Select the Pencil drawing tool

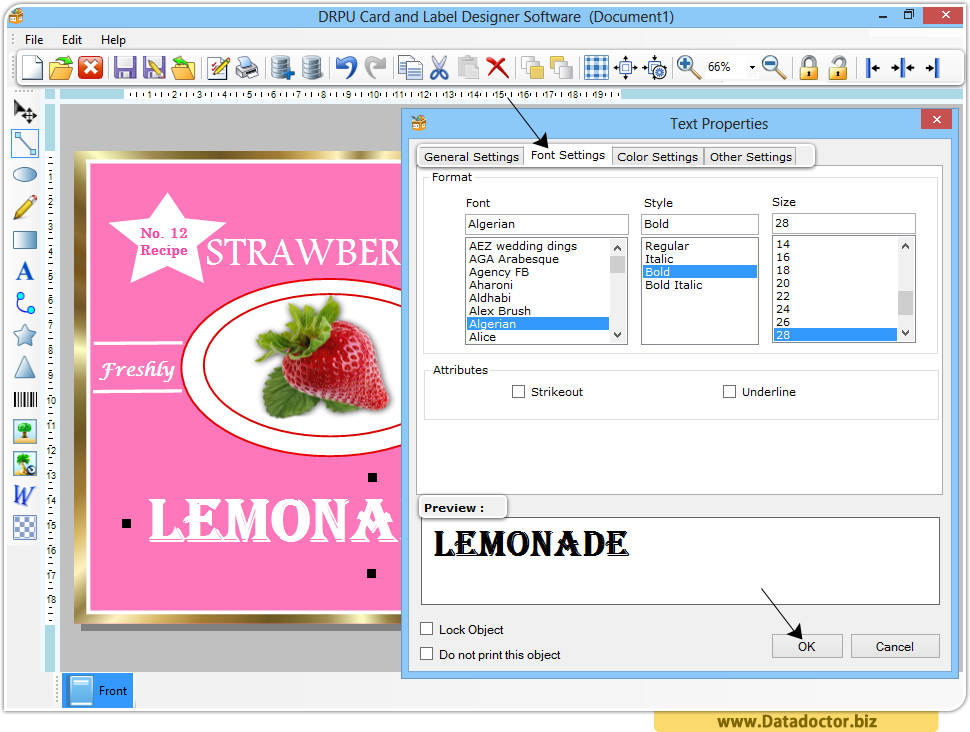pyautogui.click(x=24, y=207)
